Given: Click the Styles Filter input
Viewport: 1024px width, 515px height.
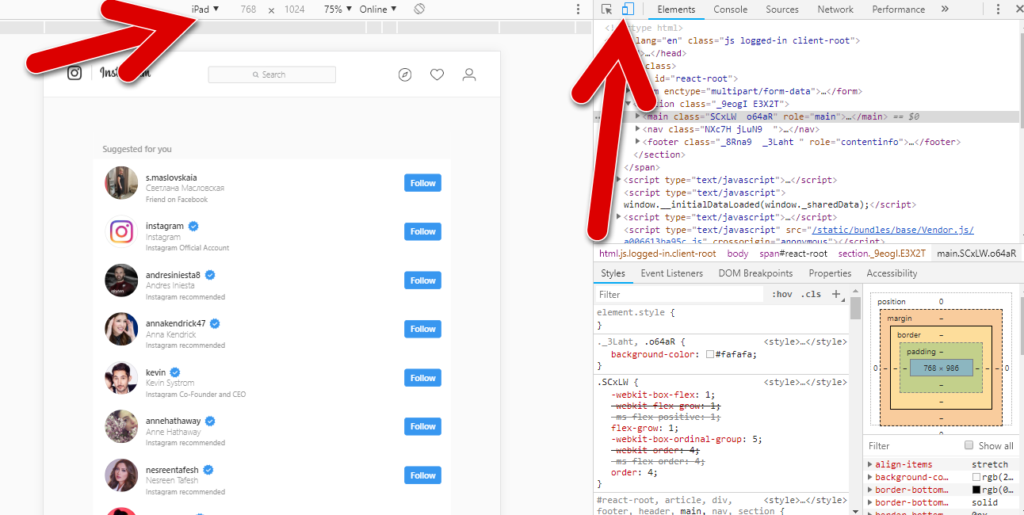Looking at the screenshot, I should tap(679, 295).
